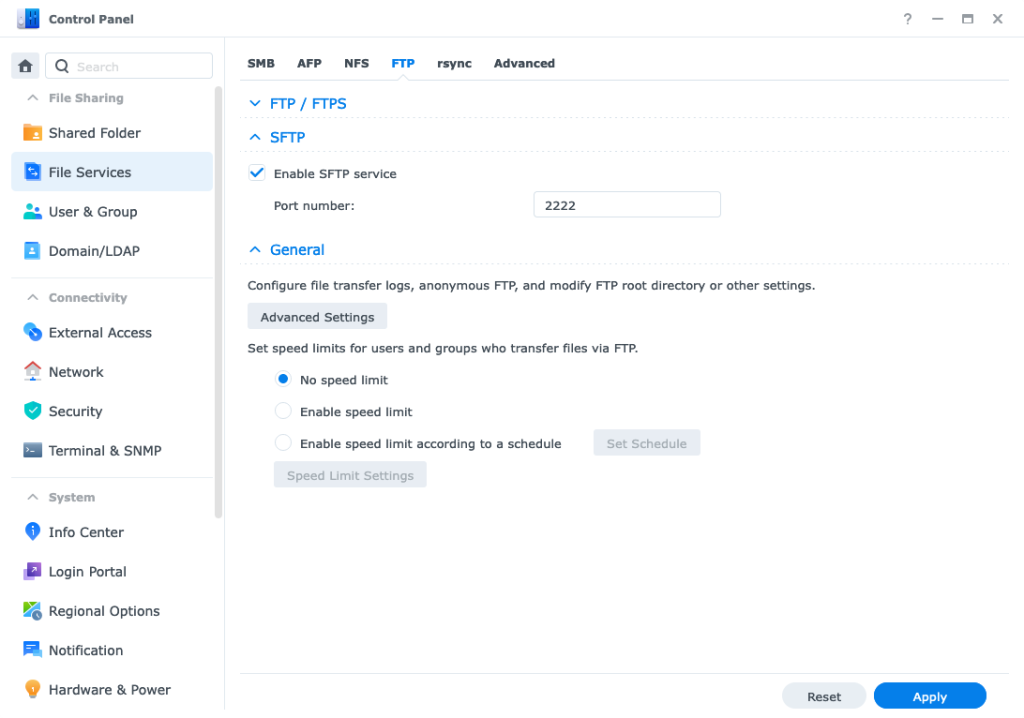The image size is (1024, 718).
Task: Expand the FTP / FTPS section
Action: coord(254,103)
